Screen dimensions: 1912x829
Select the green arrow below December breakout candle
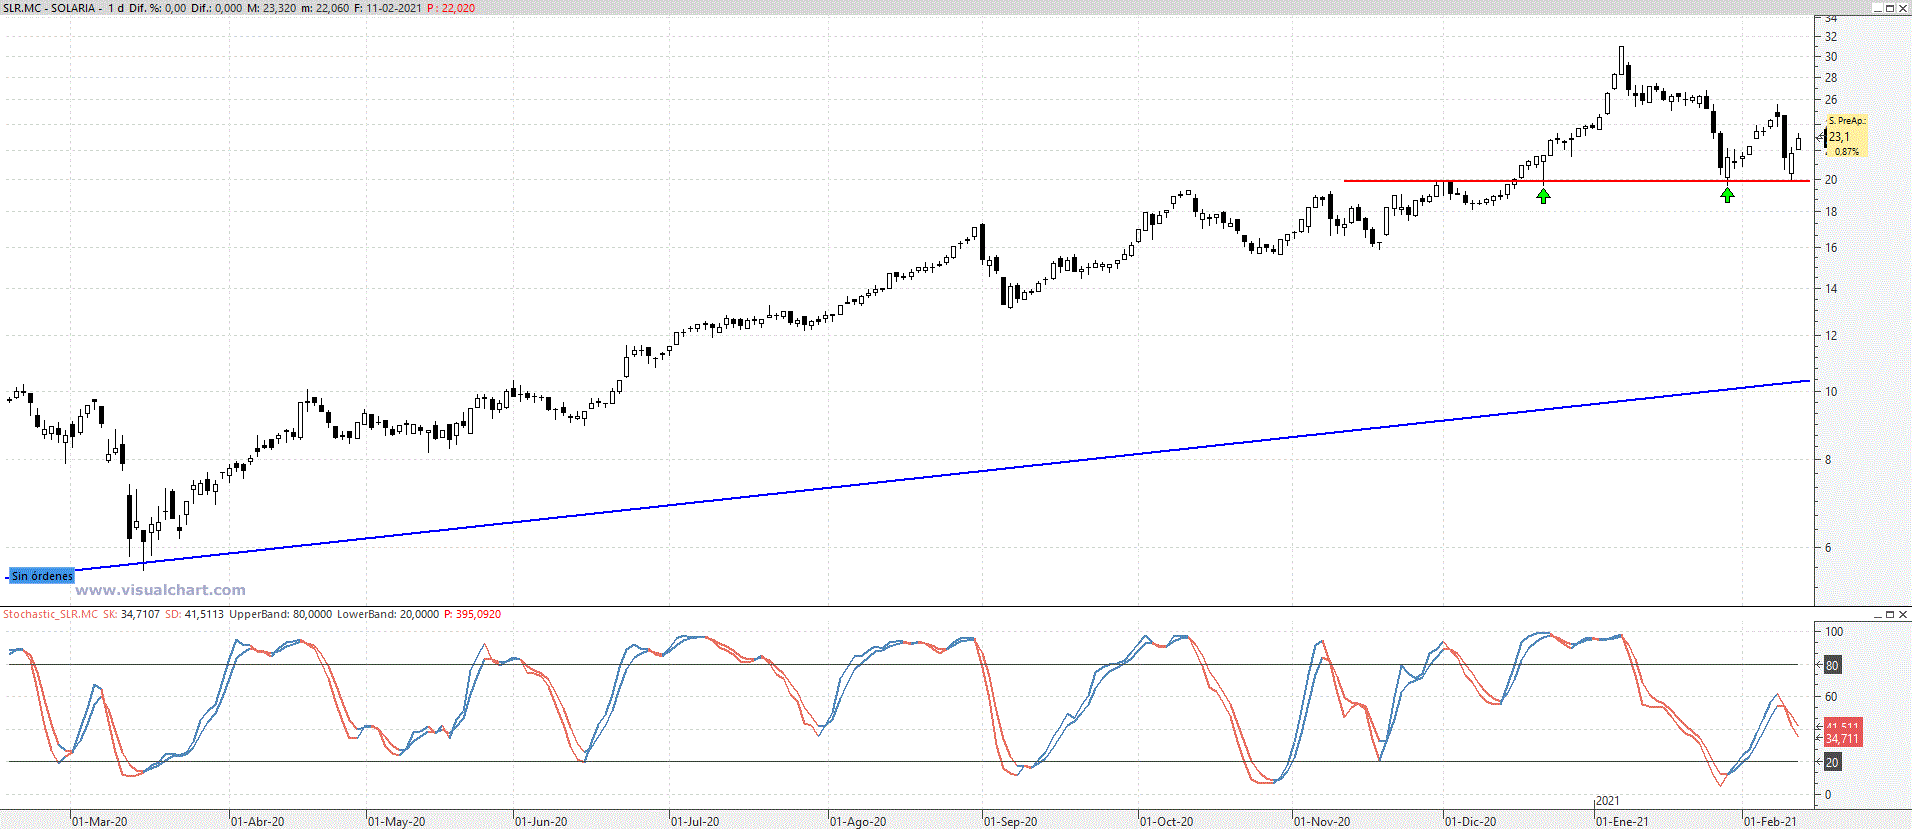pyautogui.click(x=1543, y=196)
